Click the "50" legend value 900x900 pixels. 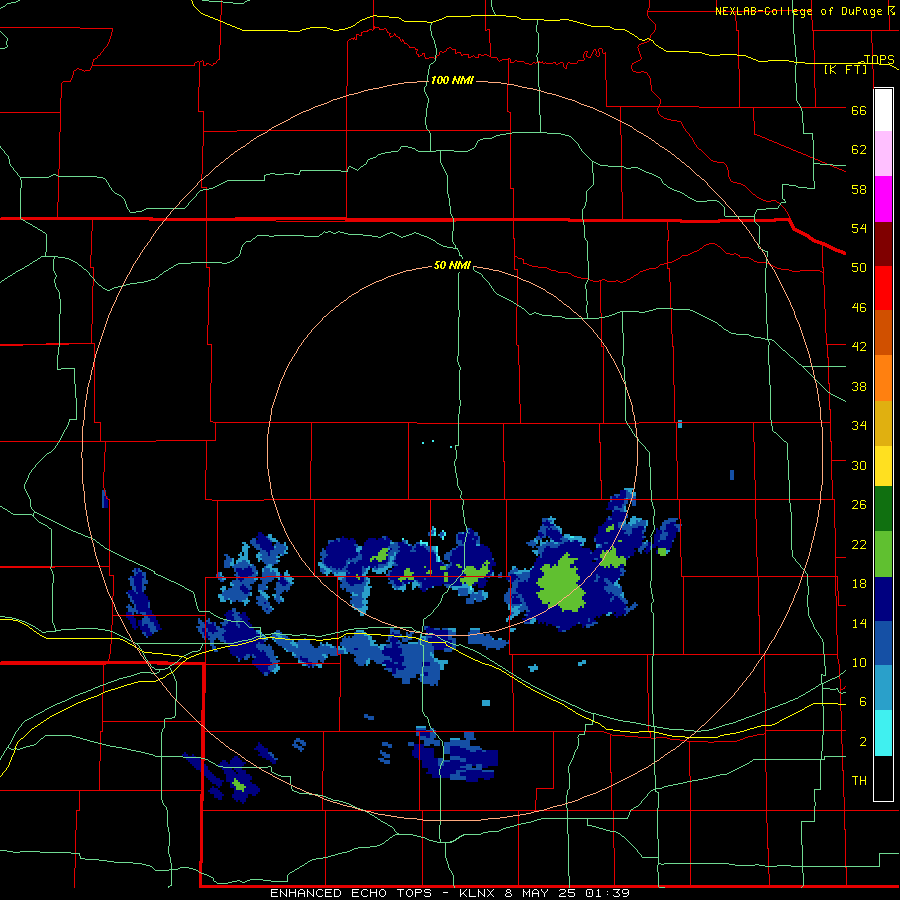(859, 268)
